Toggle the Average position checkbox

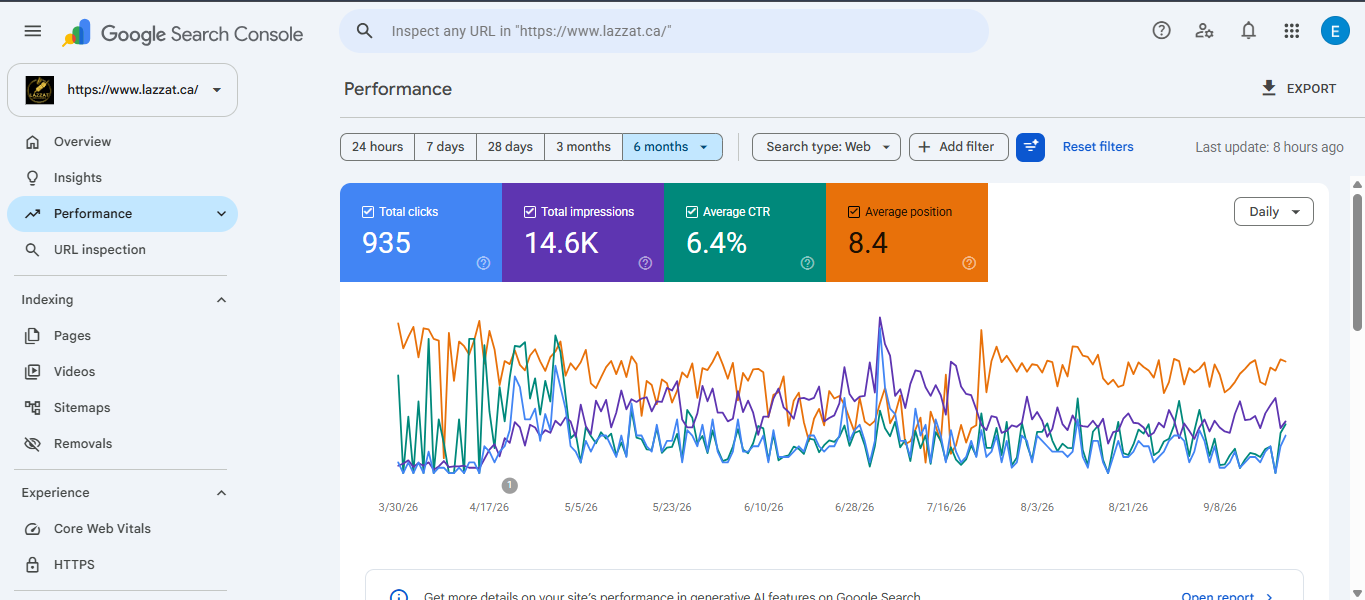[853, 212]
